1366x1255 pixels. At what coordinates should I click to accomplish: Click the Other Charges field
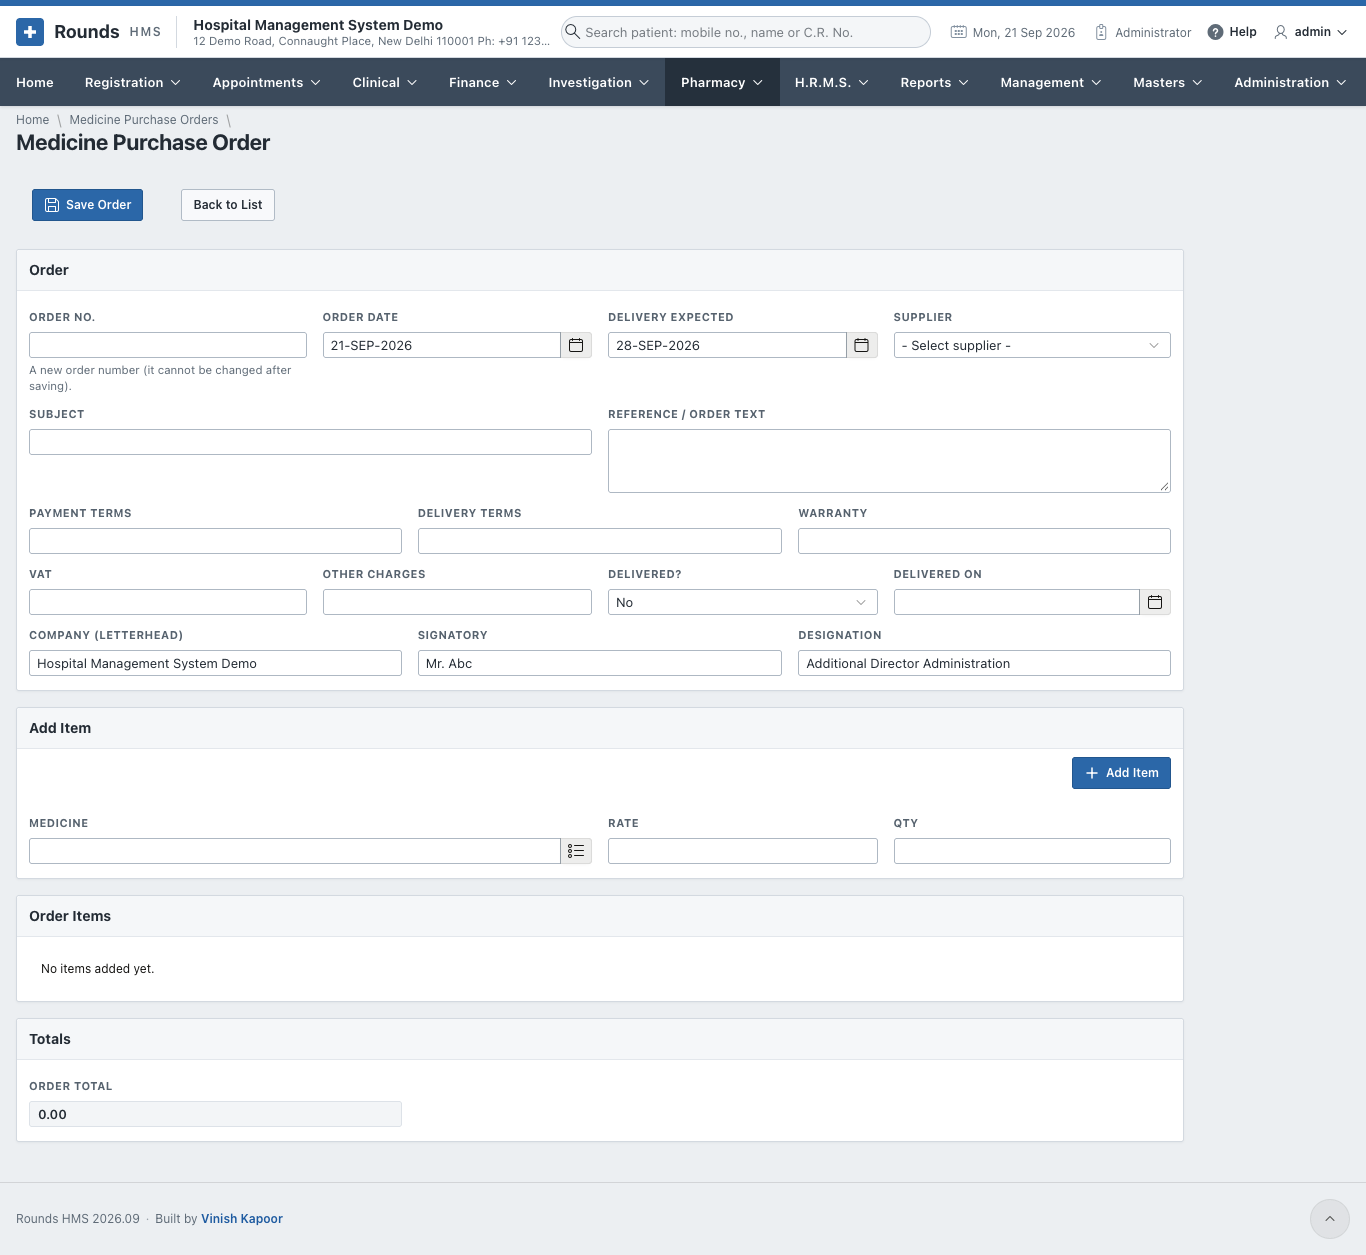click(x=457, y=602)
